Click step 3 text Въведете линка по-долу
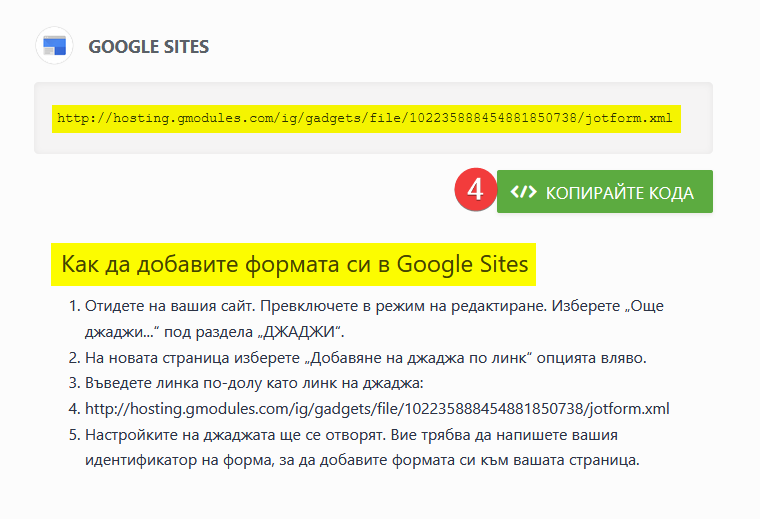Viewport: 760px width, 519px height. point(254,383)
